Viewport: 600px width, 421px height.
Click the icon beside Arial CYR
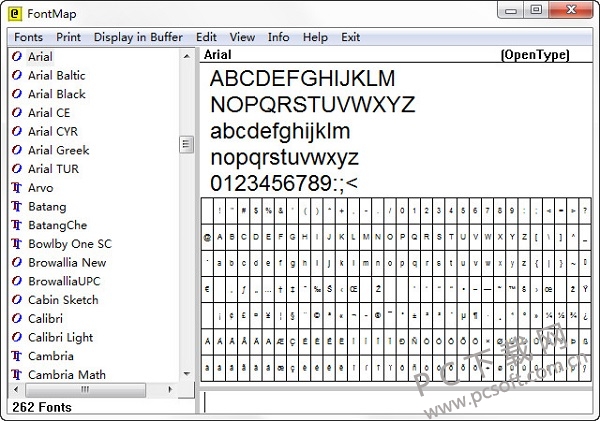[x=17, y=132]
